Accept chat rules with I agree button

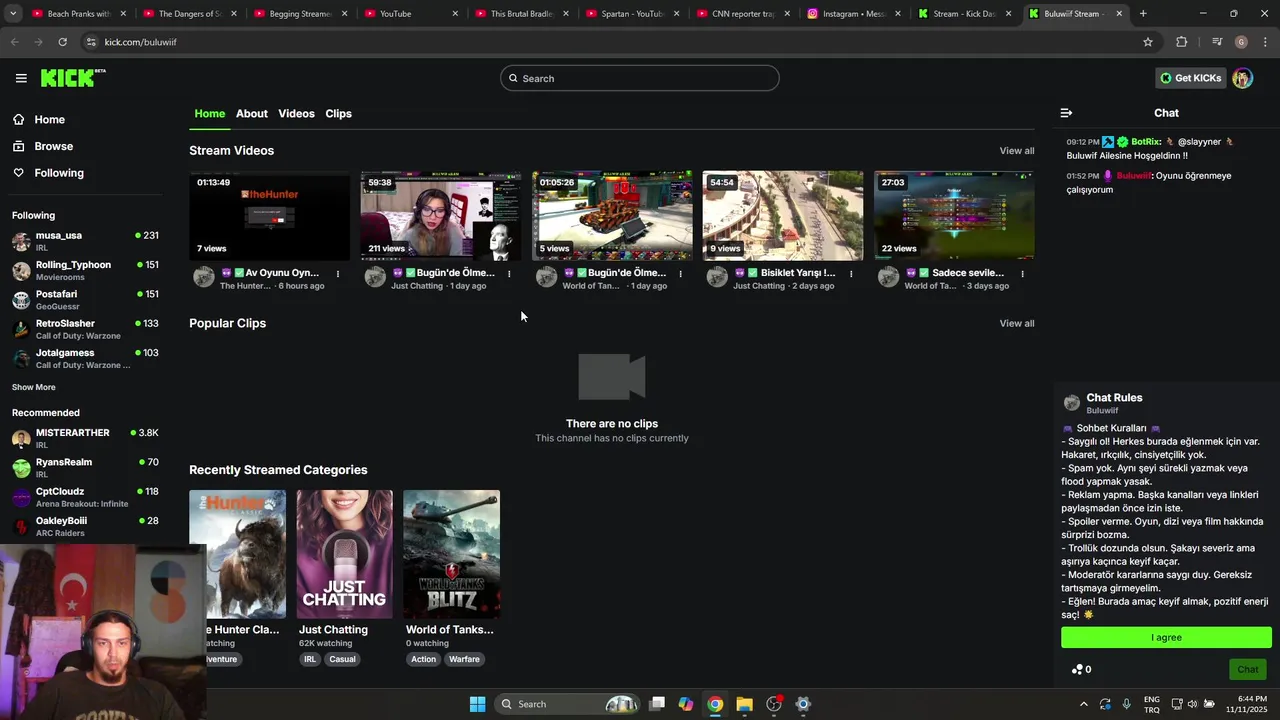click(x=1166, y=637)
